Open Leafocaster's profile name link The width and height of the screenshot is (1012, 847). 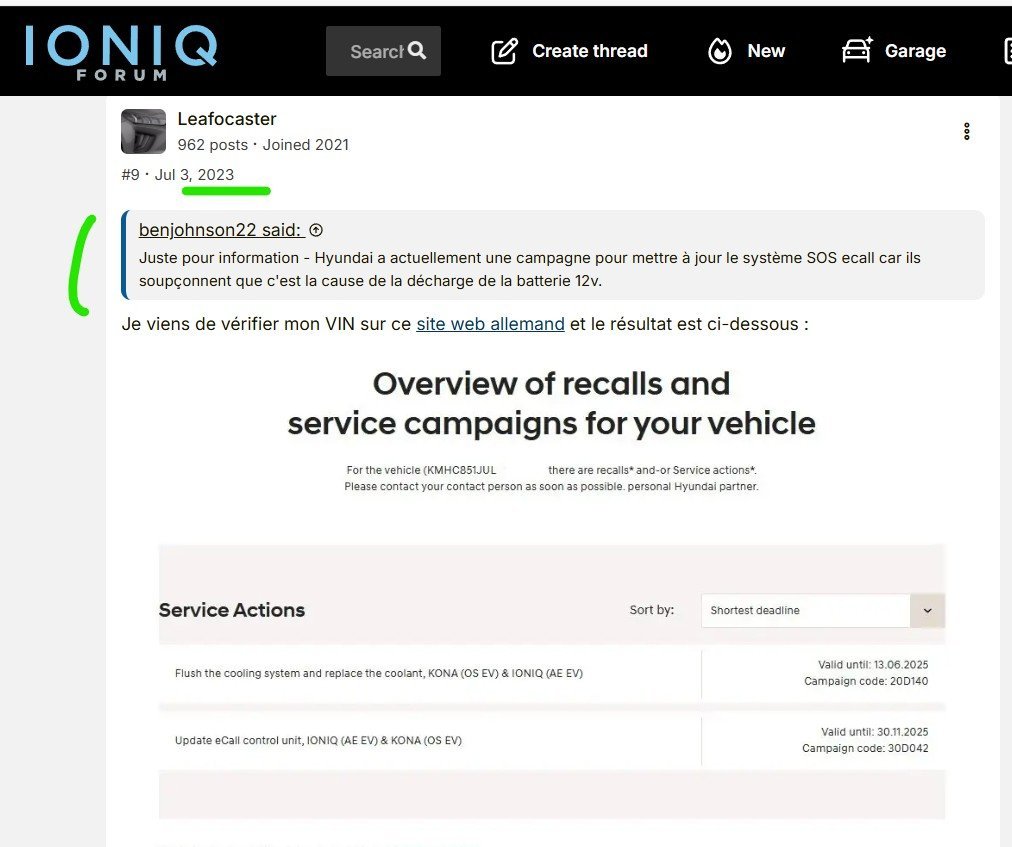pyautogui.click(x=227, y=119)
